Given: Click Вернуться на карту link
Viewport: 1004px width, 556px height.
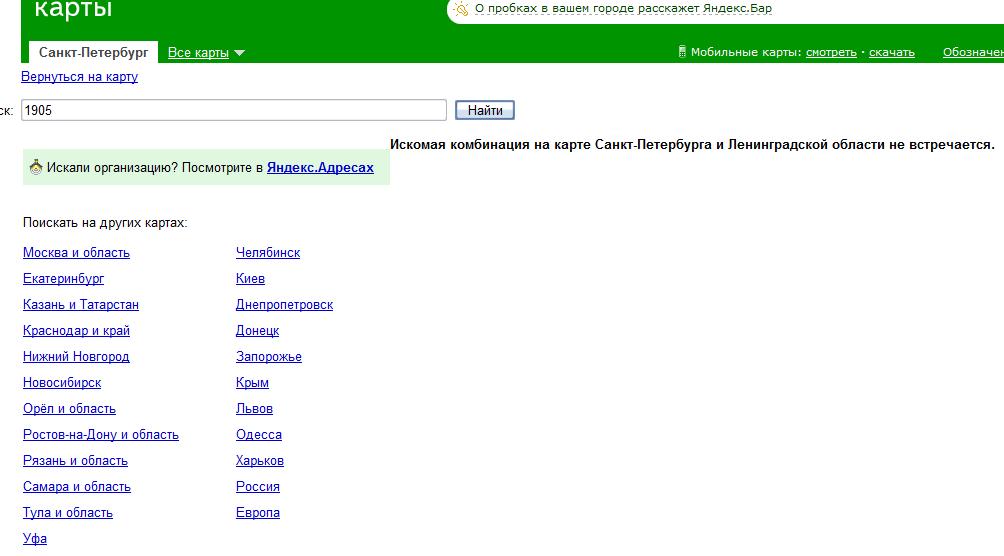Looking at the screenshot, I should [79, 77].
